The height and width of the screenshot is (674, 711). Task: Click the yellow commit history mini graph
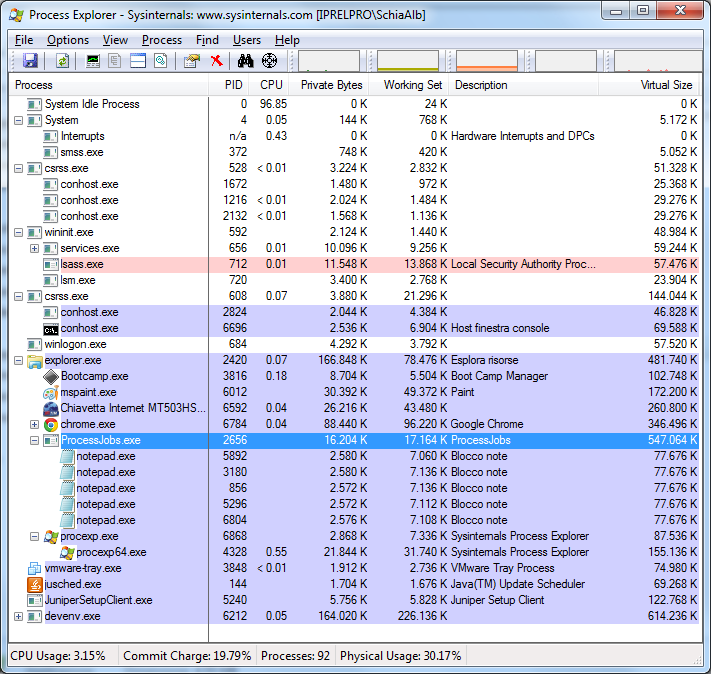(x=408, y=61)
